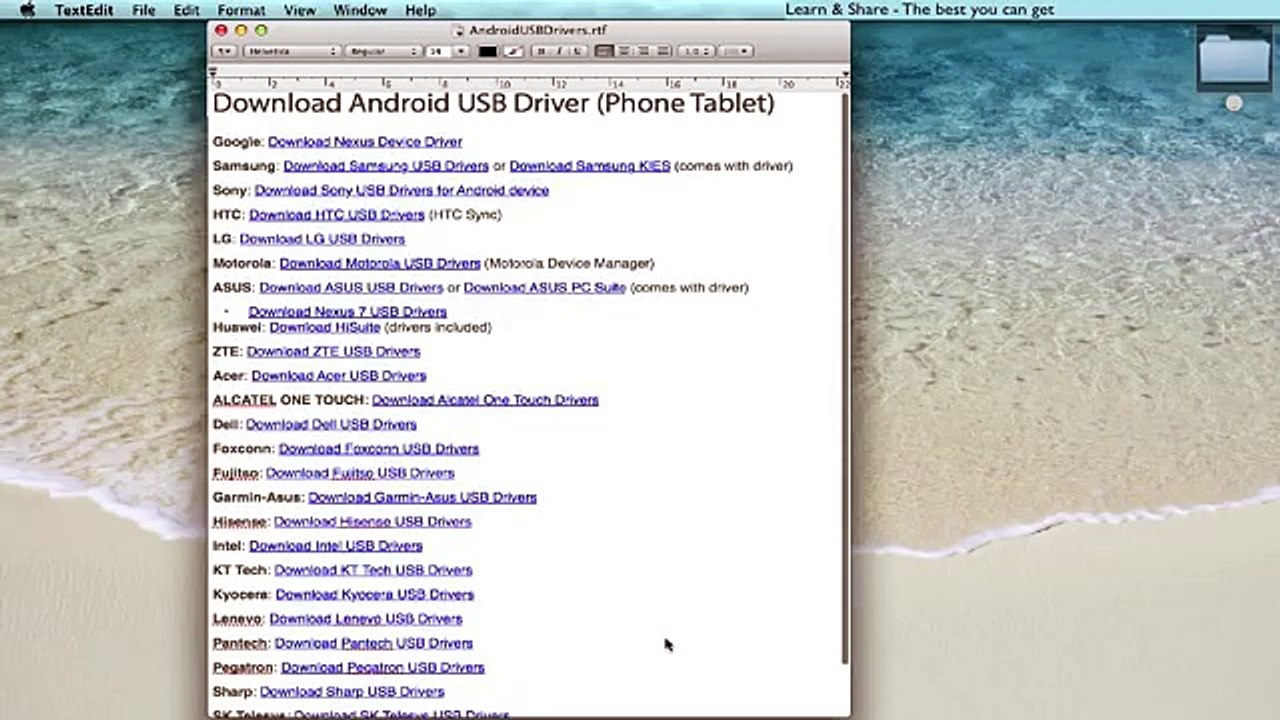Image resolution: width=1280 pixels, height=720 pixels.
Task: Click the font size field showing 14
Action: pyautogui.click(x=440, y=51)
